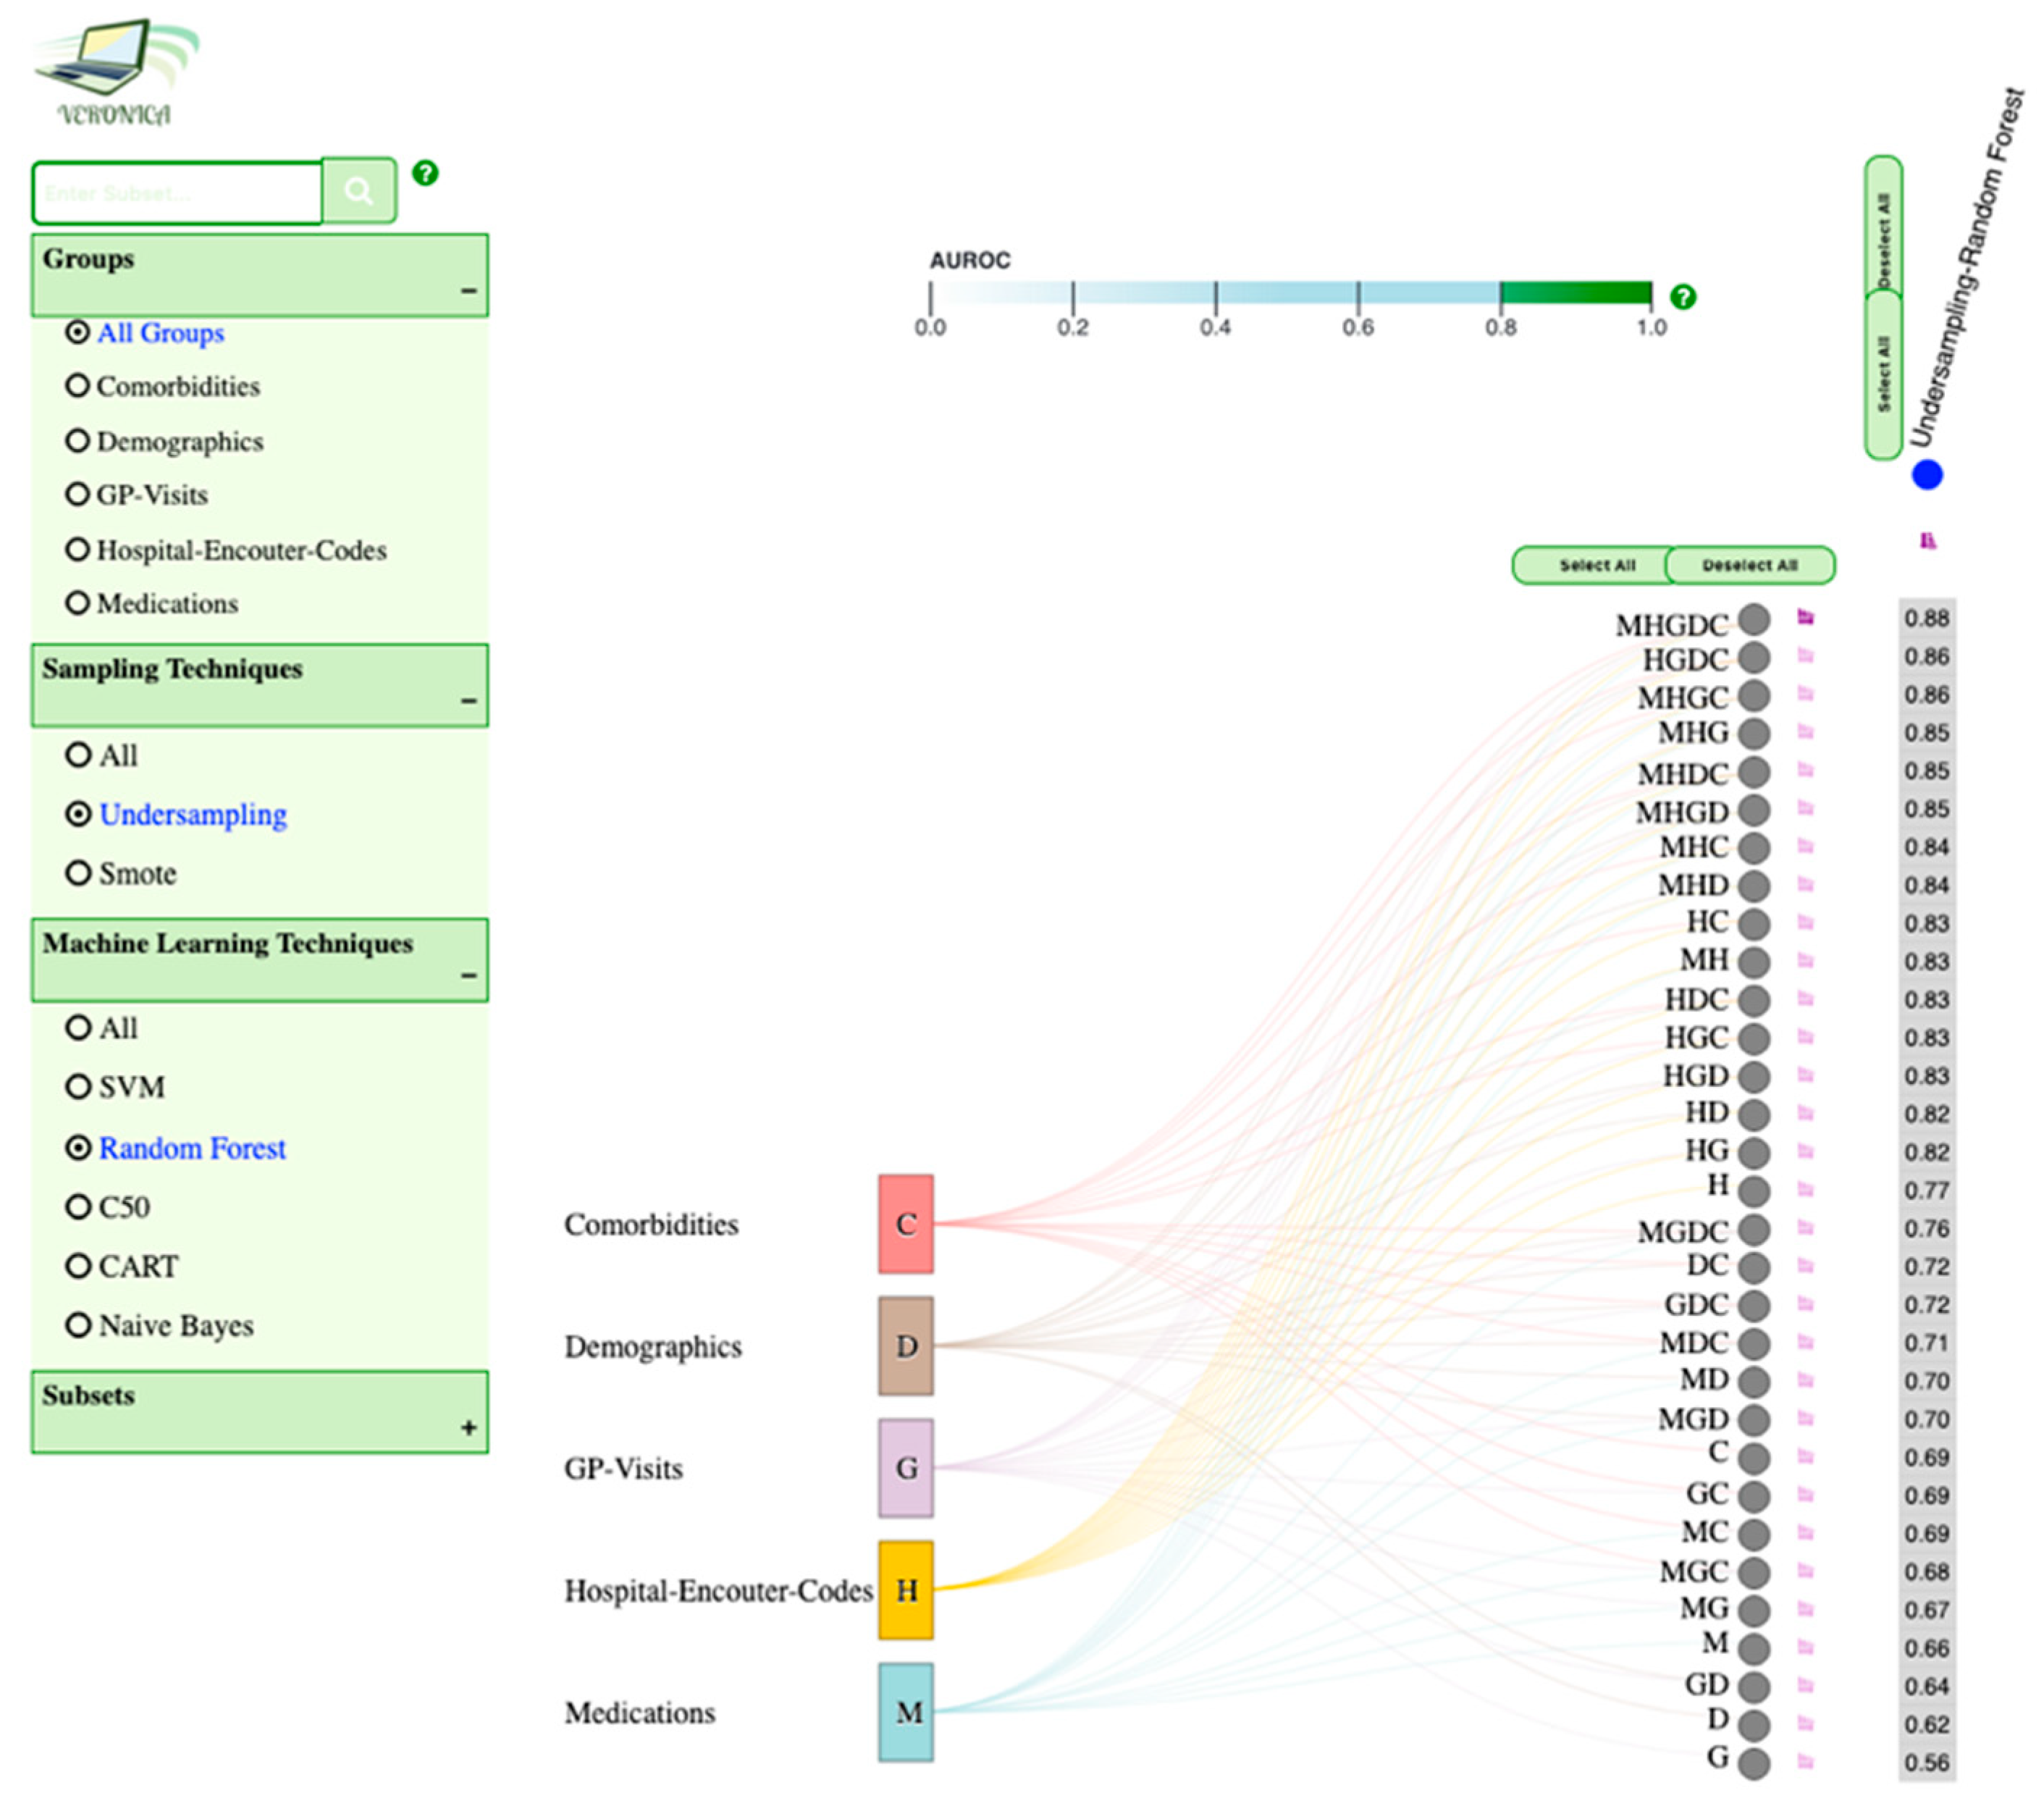Click horizontal Deselect All button above subsets
Image resolution: width=2044 pixels, height=1814 pixels.
point(1750,565)
